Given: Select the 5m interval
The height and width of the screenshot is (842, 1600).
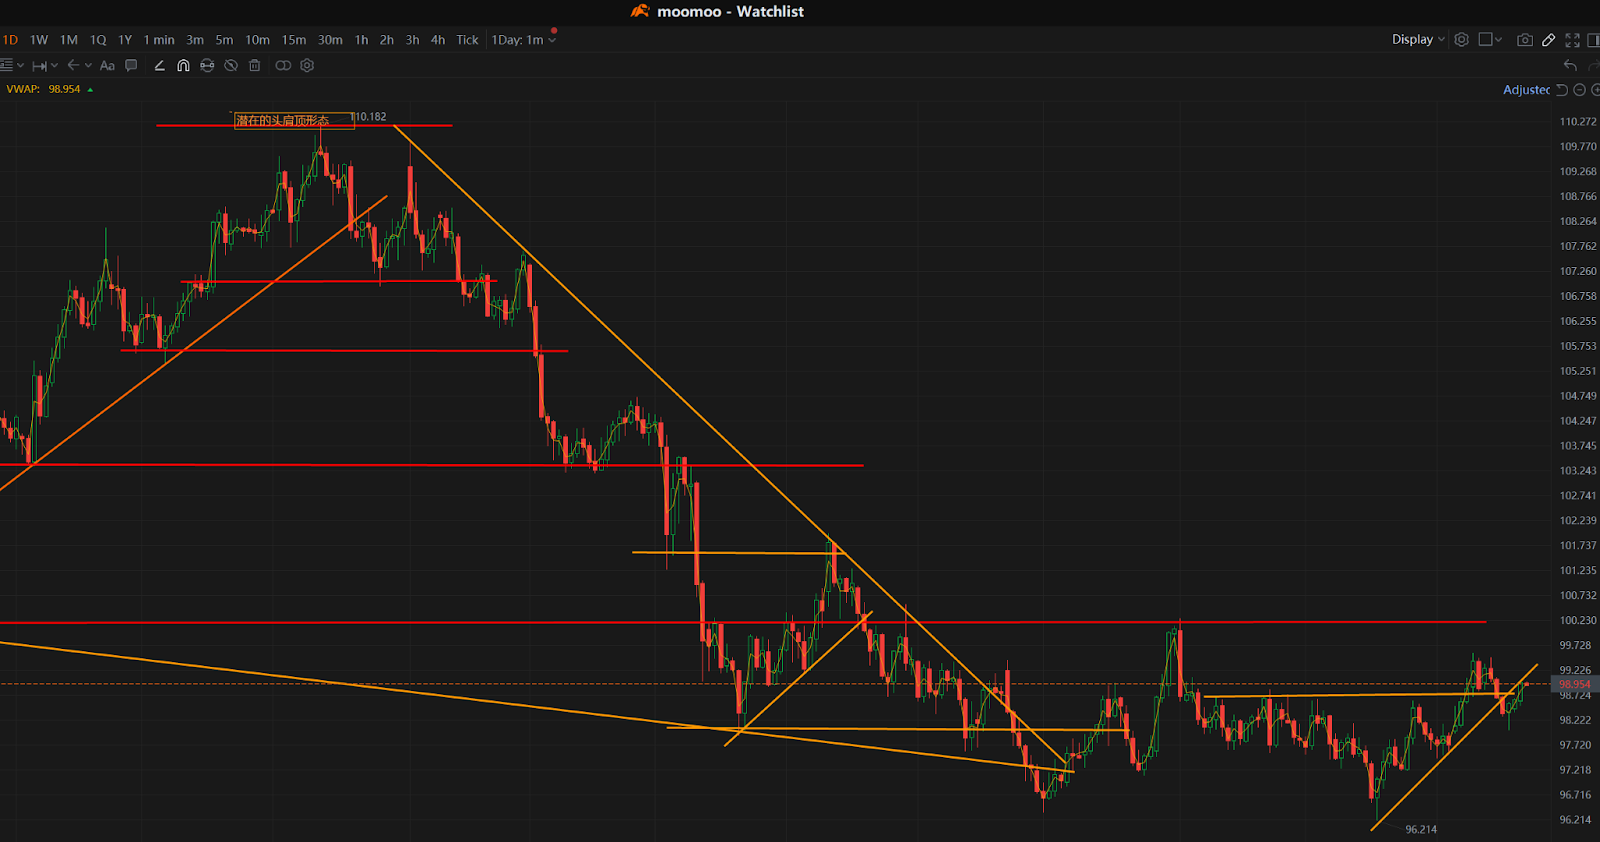Looking at the screenshot, I should [224, 40].
